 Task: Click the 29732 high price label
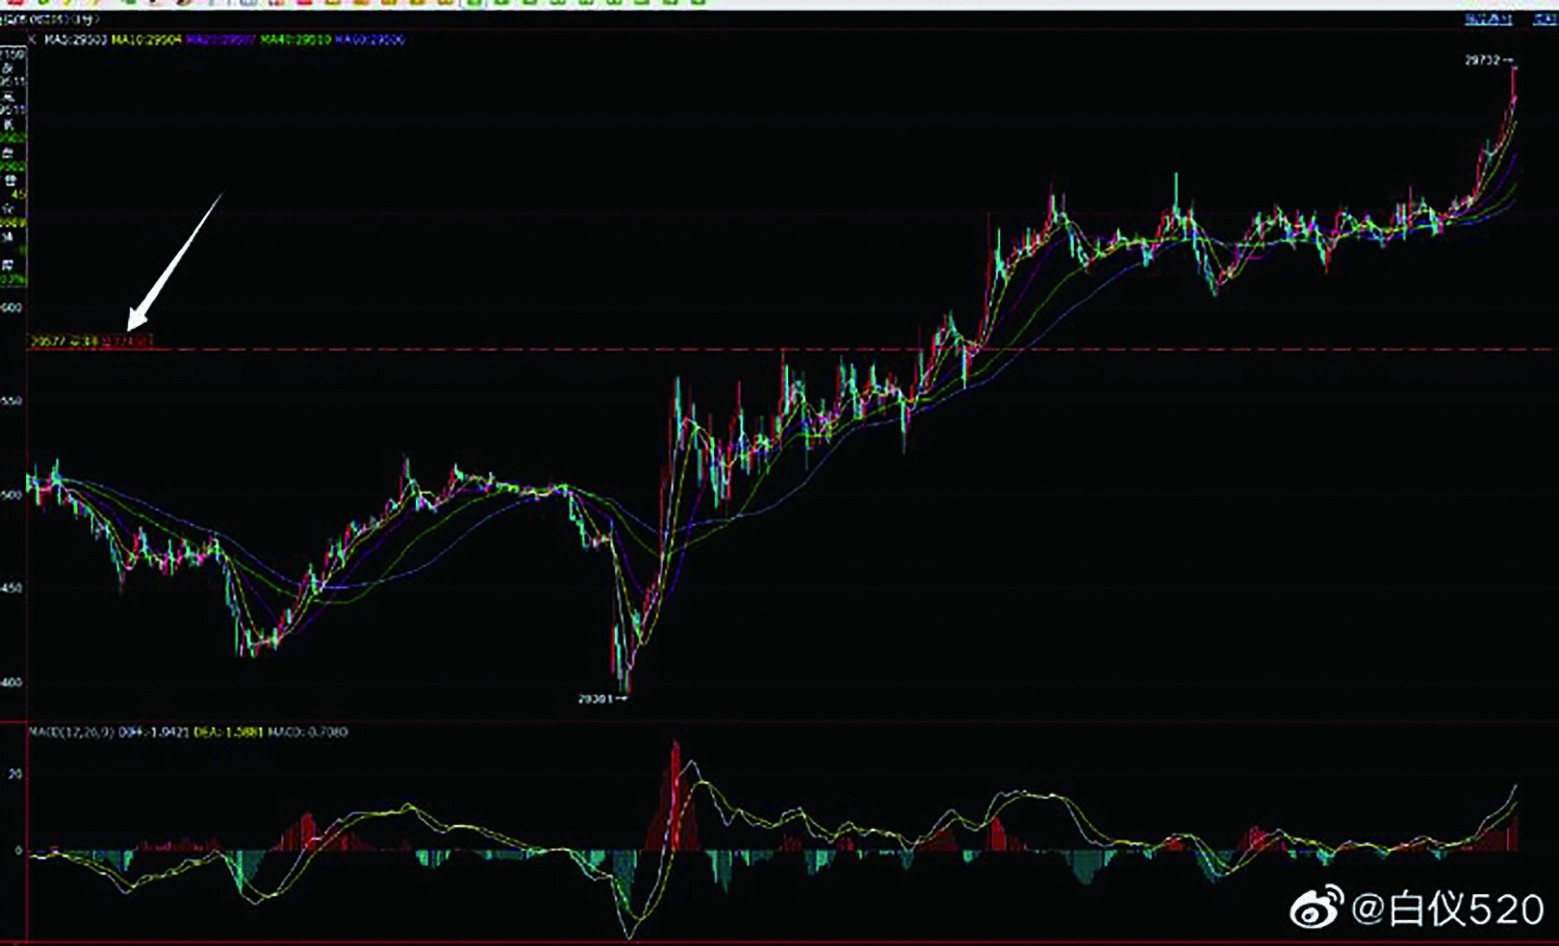click(1483, 61)
